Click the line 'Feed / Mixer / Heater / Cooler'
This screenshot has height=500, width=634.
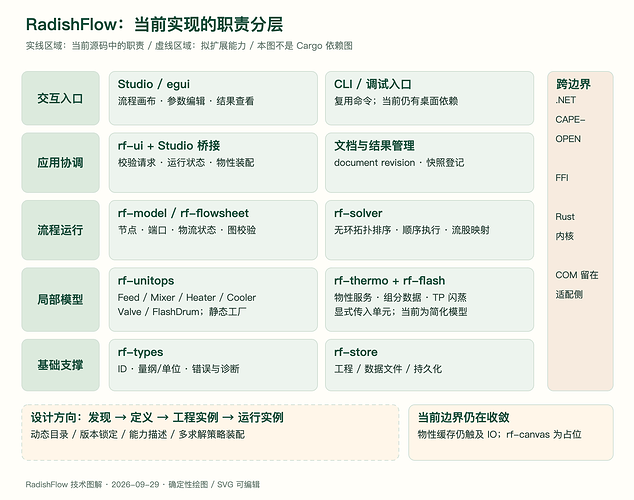[187, 297]
